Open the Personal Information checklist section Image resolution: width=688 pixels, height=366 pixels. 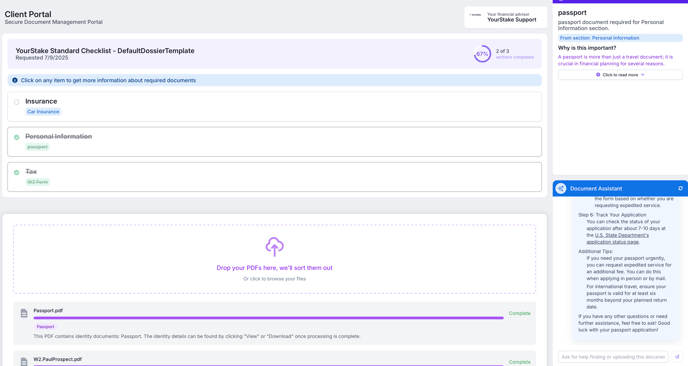click(x=274, y=142)
